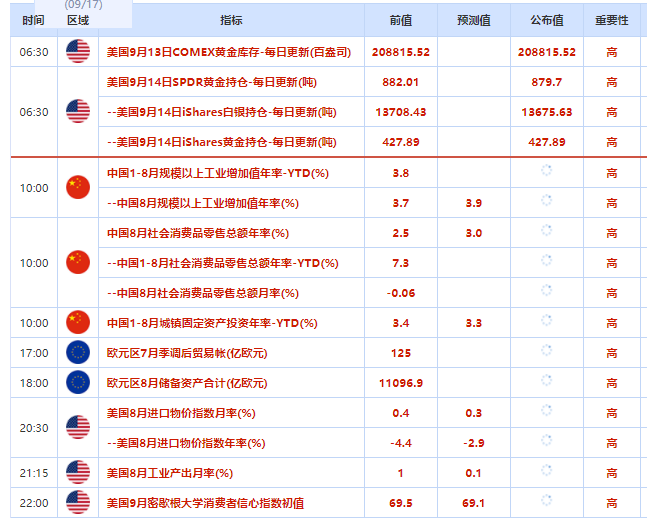Click the US flag beside the SPDR gold holdings group

(x=78, y=111)
